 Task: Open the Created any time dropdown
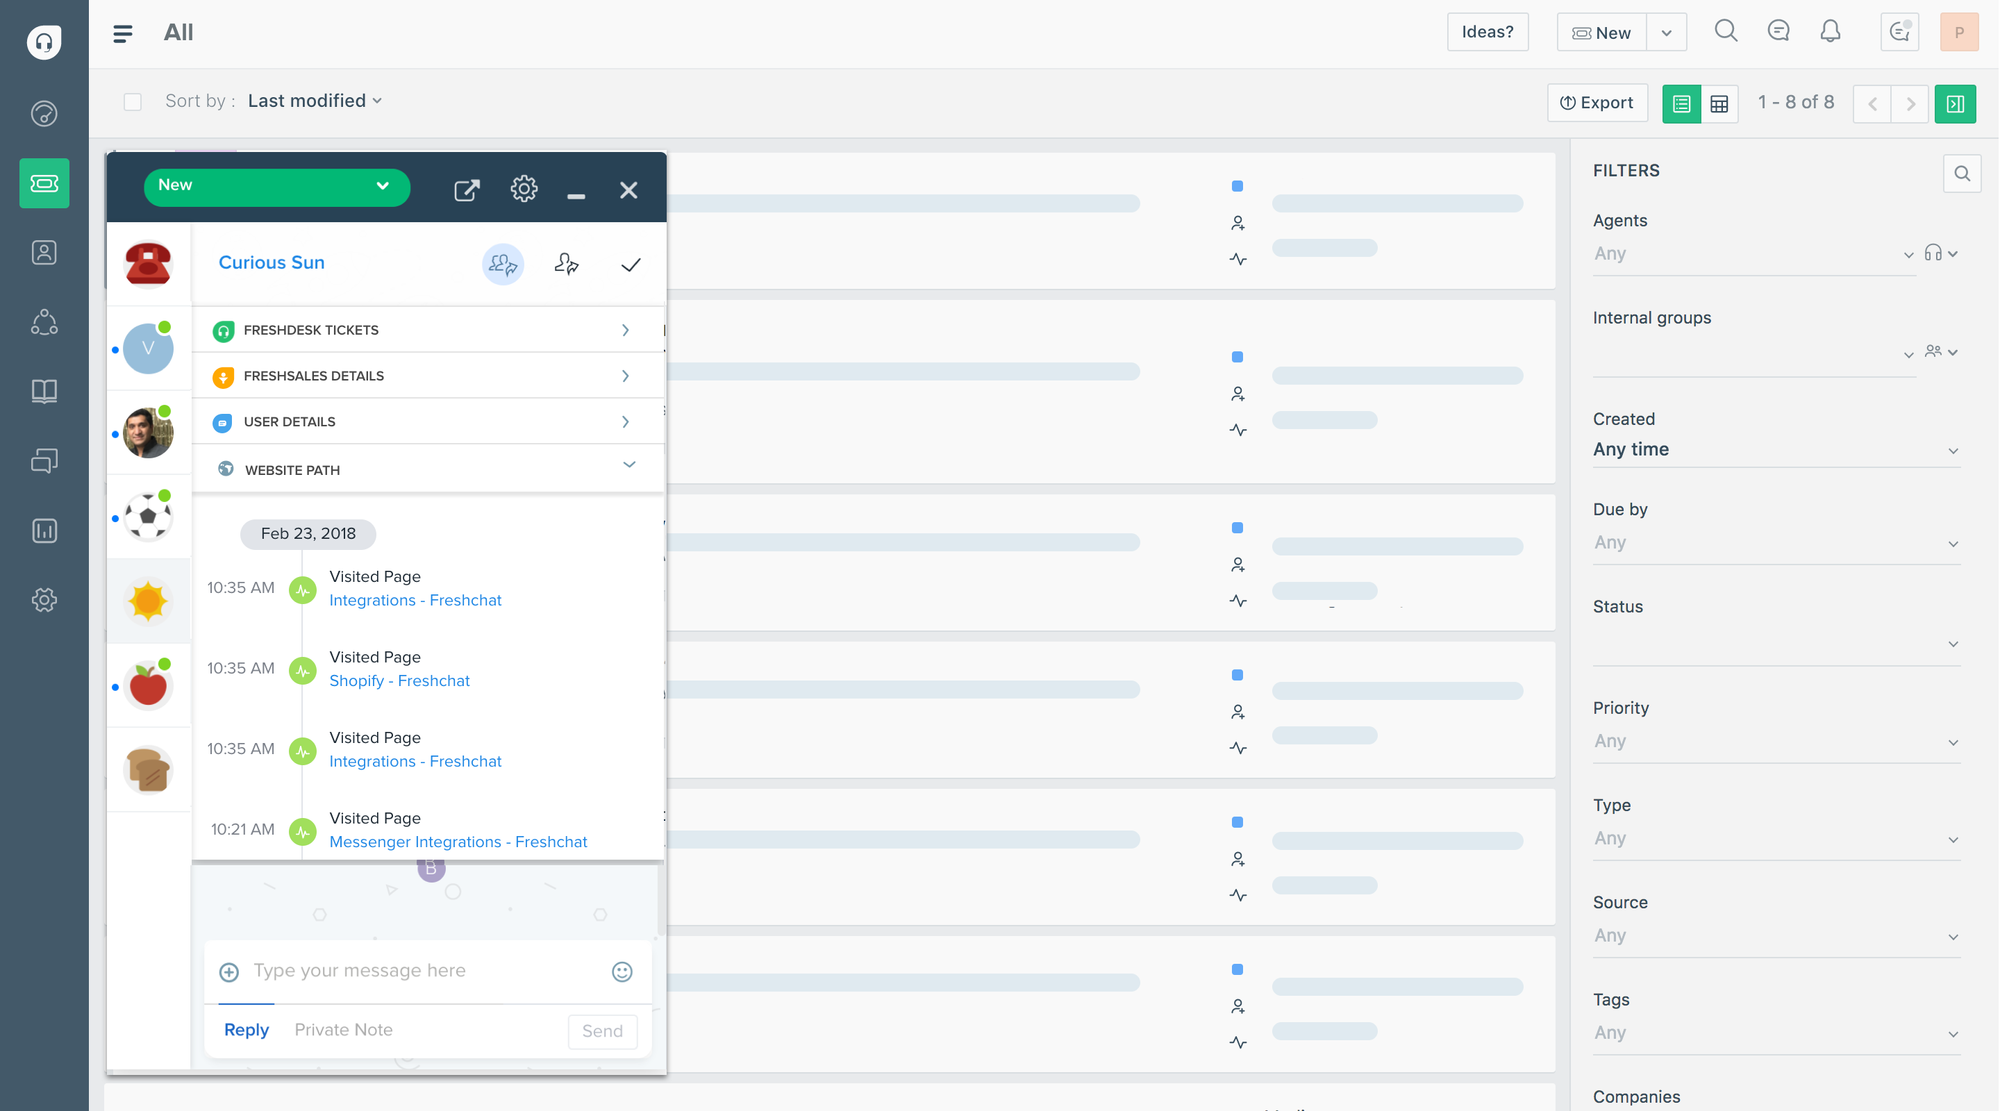coord(1774,449)
